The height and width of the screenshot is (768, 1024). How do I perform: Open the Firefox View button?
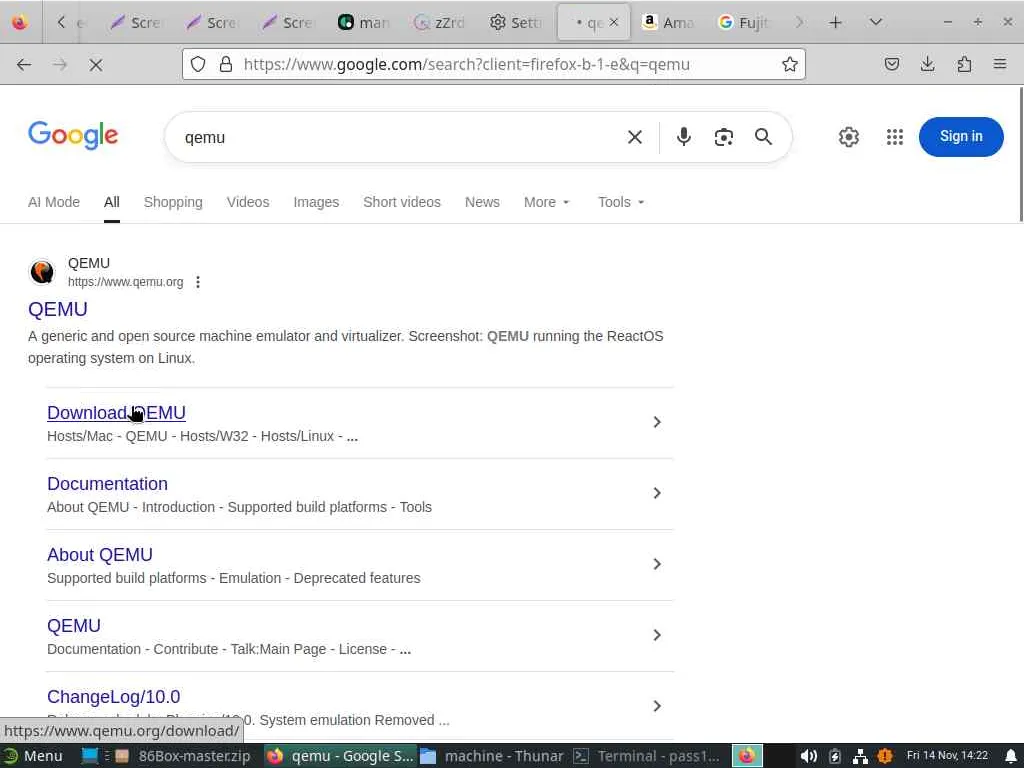pyautogui.click(x=20, y=23)
